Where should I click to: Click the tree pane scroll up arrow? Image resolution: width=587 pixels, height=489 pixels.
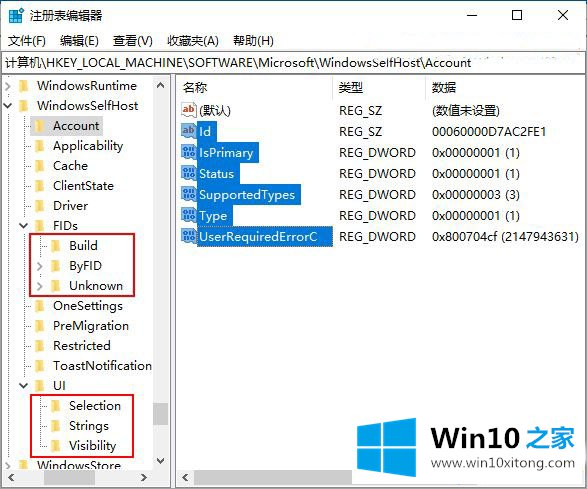(x=161, y=85)
